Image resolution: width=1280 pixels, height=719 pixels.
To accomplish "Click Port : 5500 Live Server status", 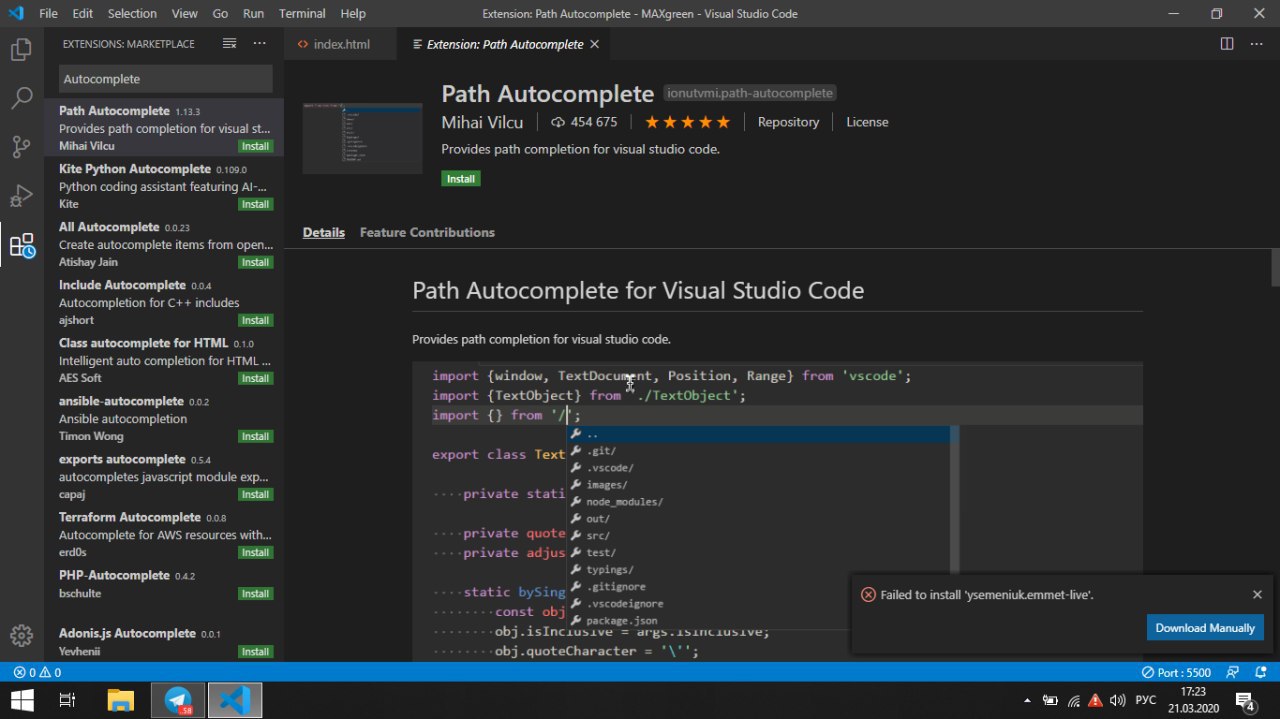I will click(x=1177, y=672).
